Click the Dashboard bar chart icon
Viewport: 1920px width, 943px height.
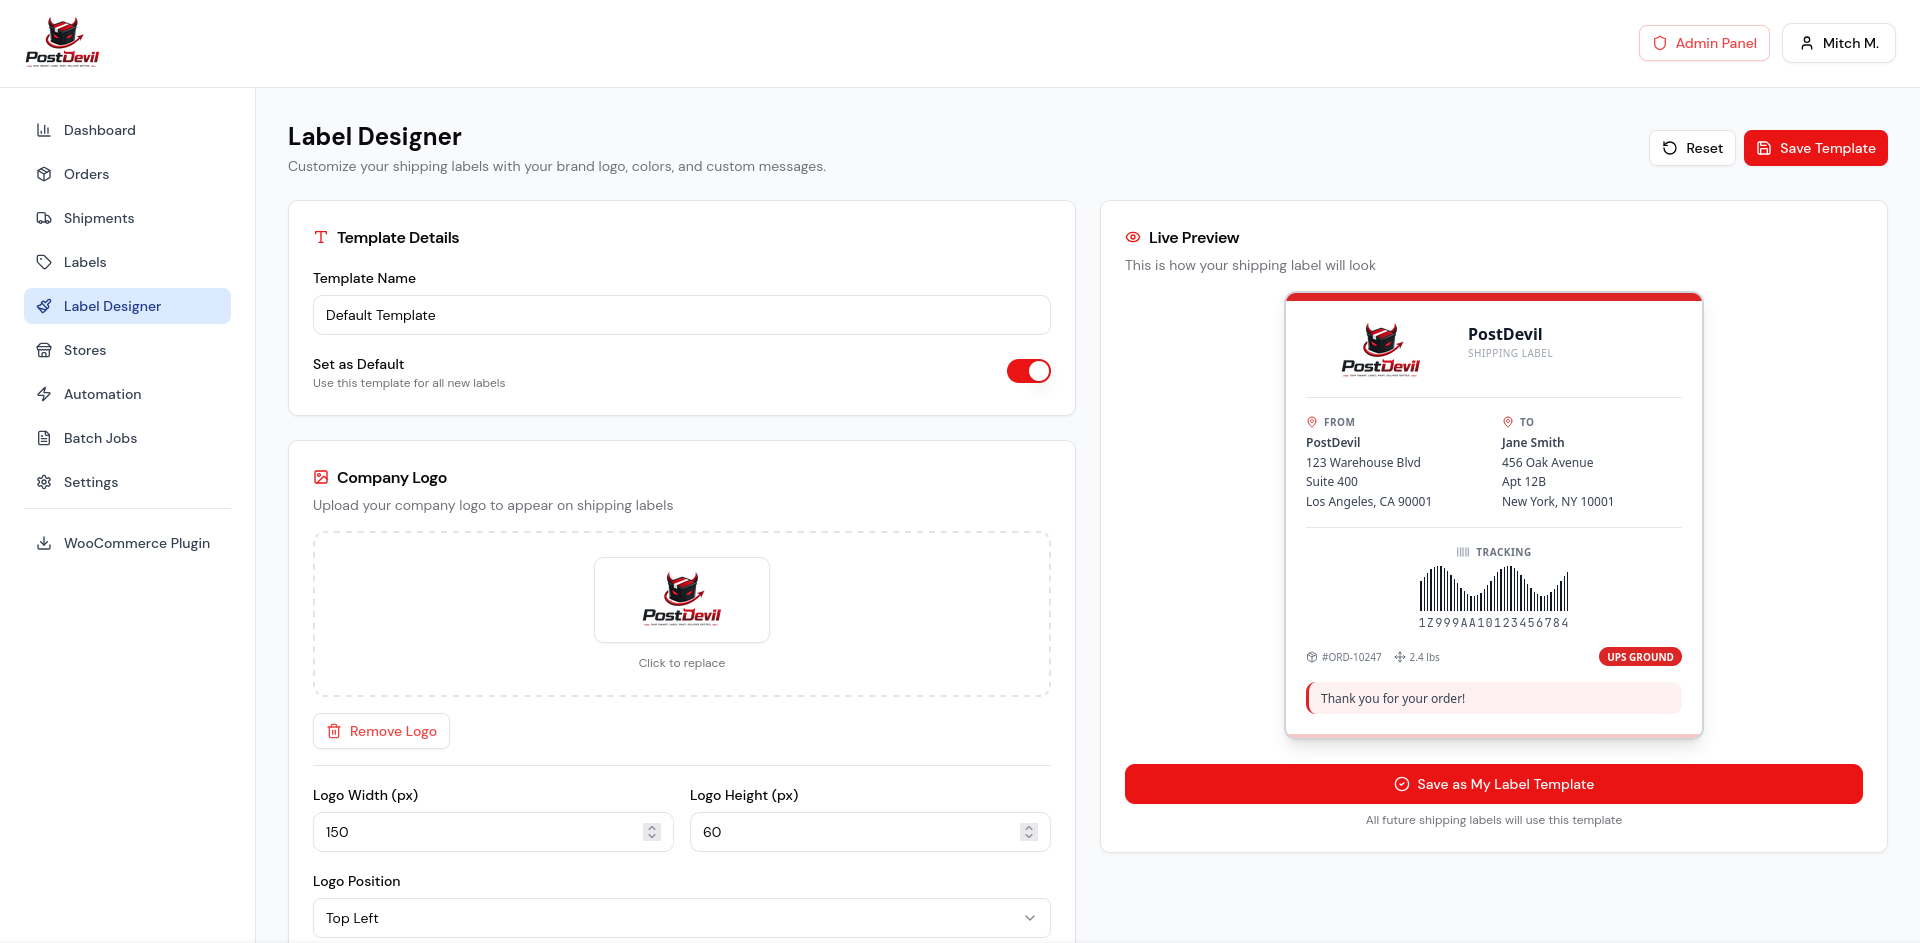tap(44, 130)
